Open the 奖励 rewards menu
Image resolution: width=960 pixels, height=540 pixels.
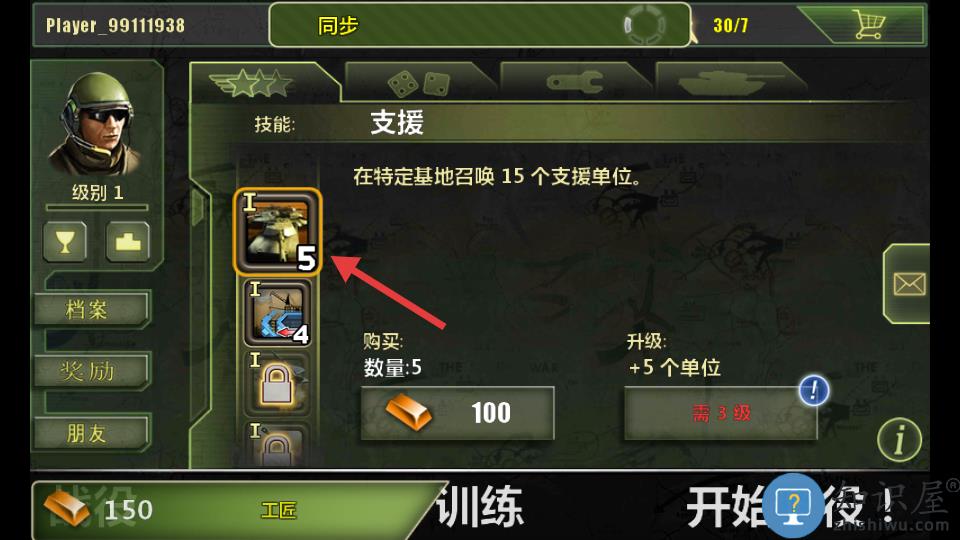pyautogui.click(x=91, y=371)
